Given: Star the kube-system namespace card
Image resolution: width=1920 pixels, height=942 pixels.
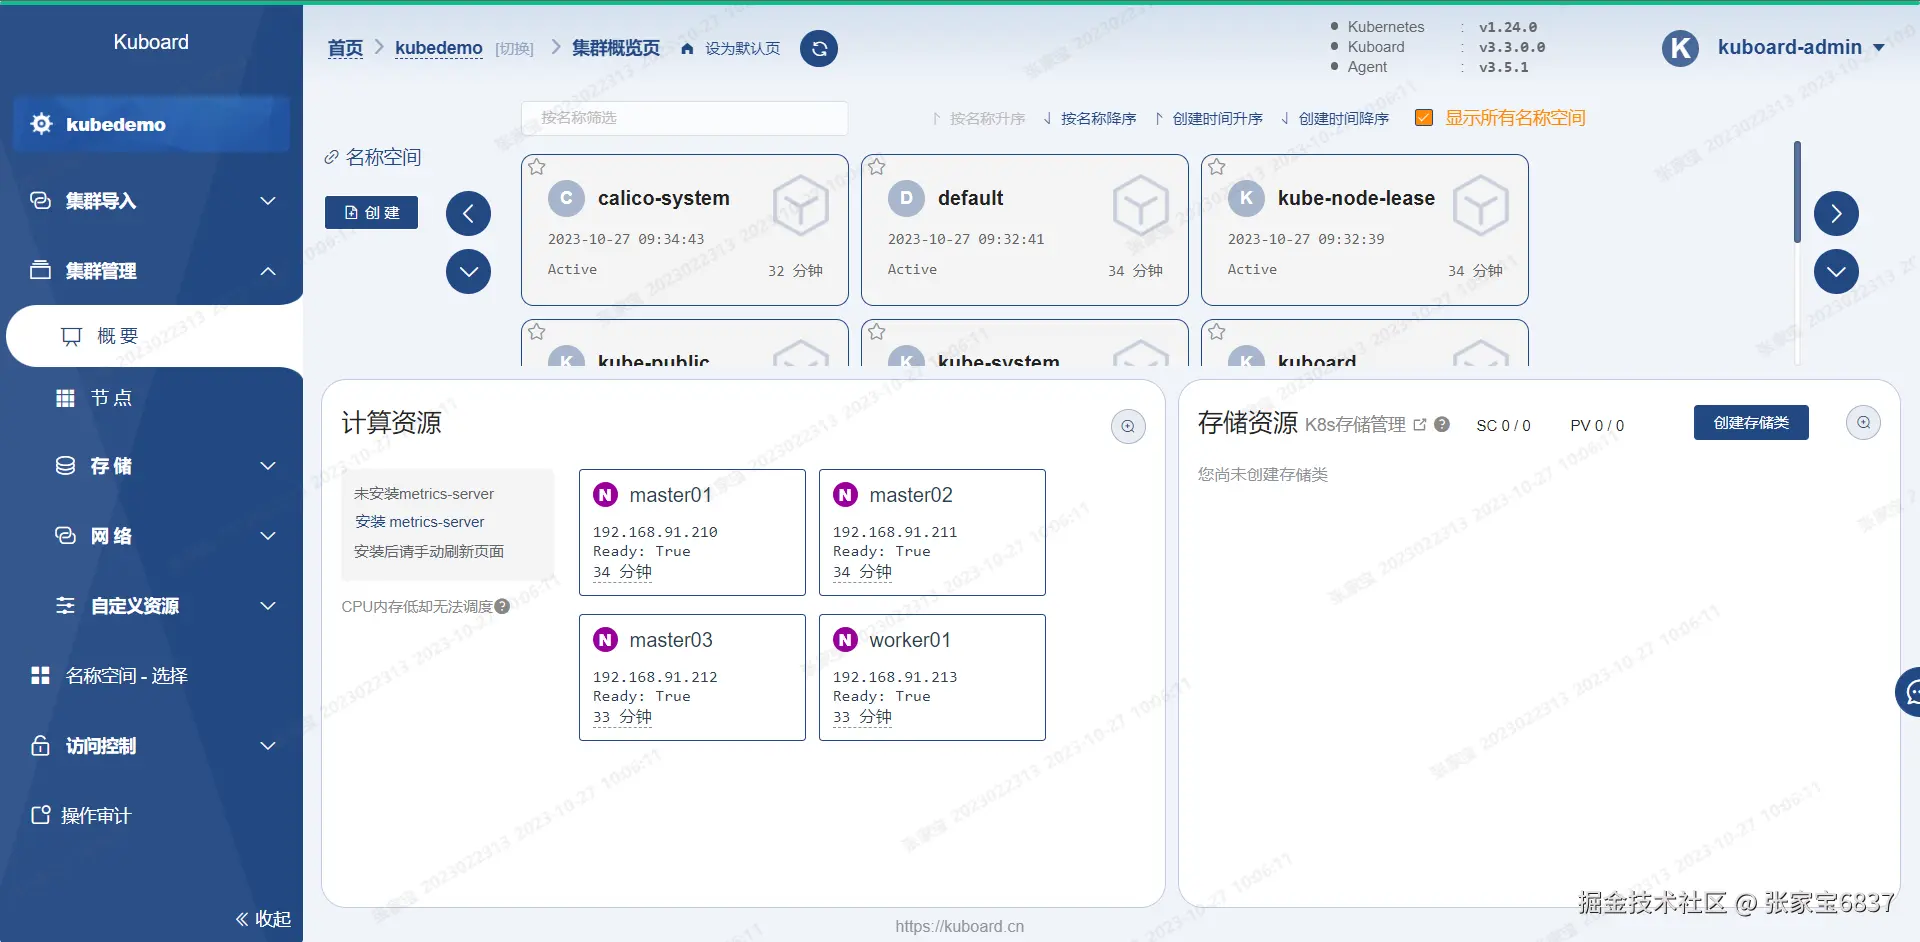Looking at the screenshot, I should click(877, 332).
